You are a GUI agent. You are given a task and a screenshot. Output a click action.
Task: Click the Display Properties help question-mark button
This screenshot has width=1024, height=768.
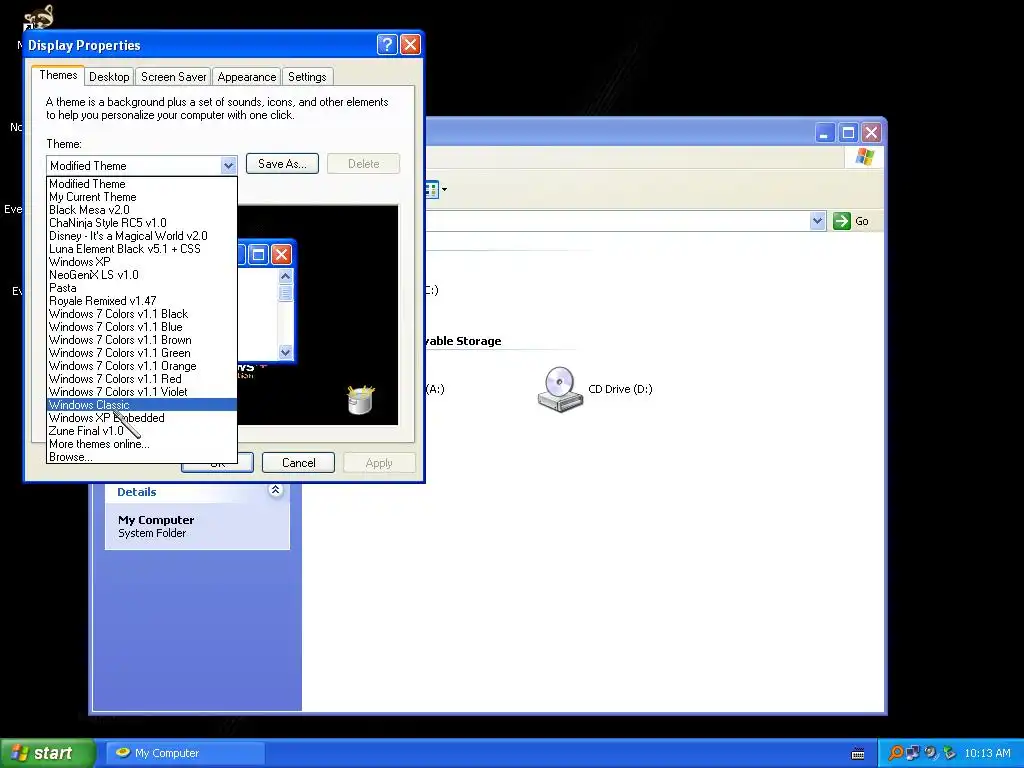pyautogui.click(x=387, y=44)
